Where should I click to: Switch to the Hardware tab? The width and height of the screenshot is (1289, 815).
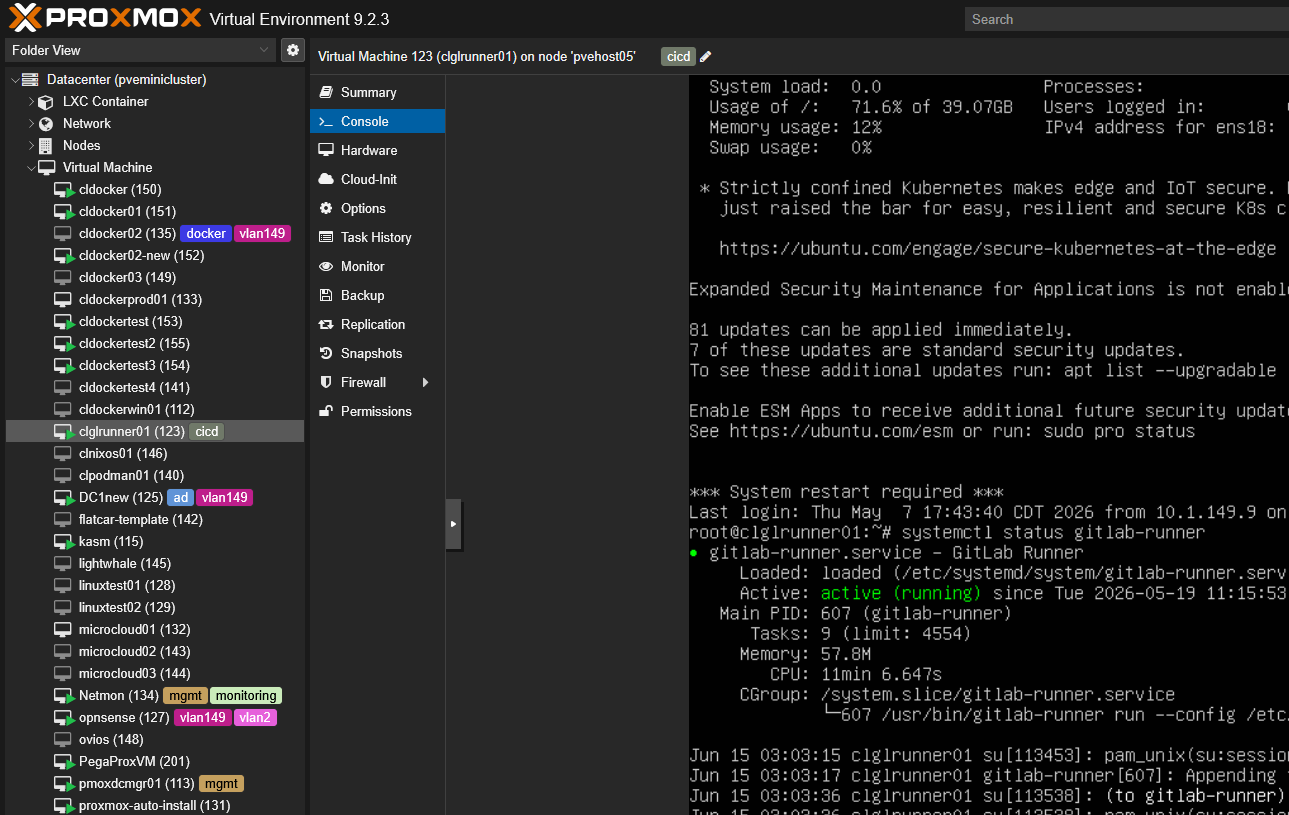click(377, 150)
